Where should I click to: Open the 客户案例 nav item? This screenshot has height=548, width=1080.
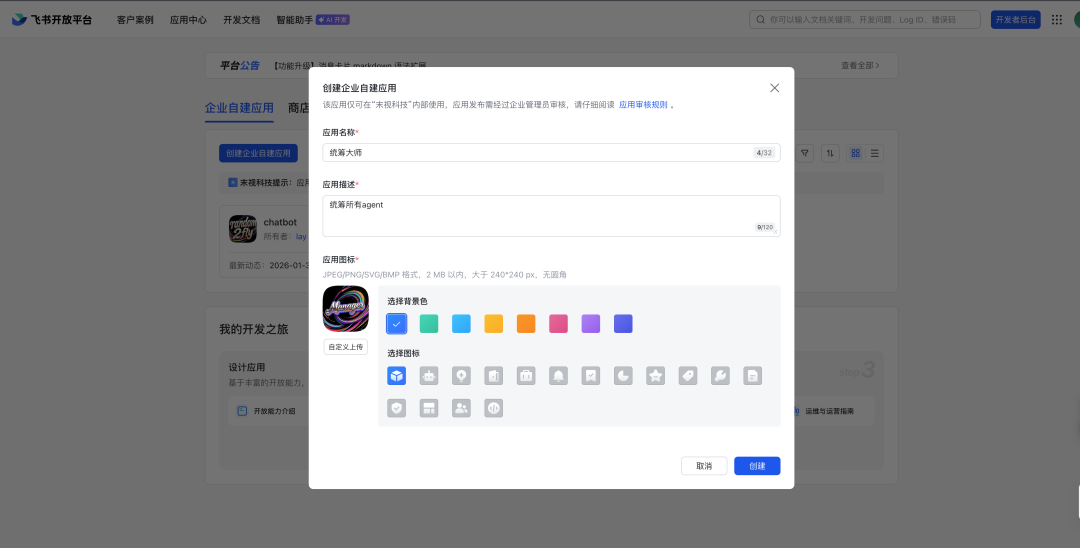pos(135,20)
